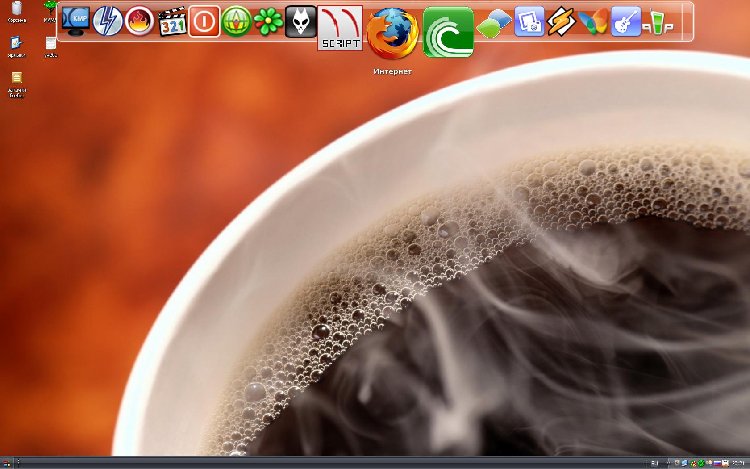Open the Recycle Bin desktop icon

tap(17, 12)
